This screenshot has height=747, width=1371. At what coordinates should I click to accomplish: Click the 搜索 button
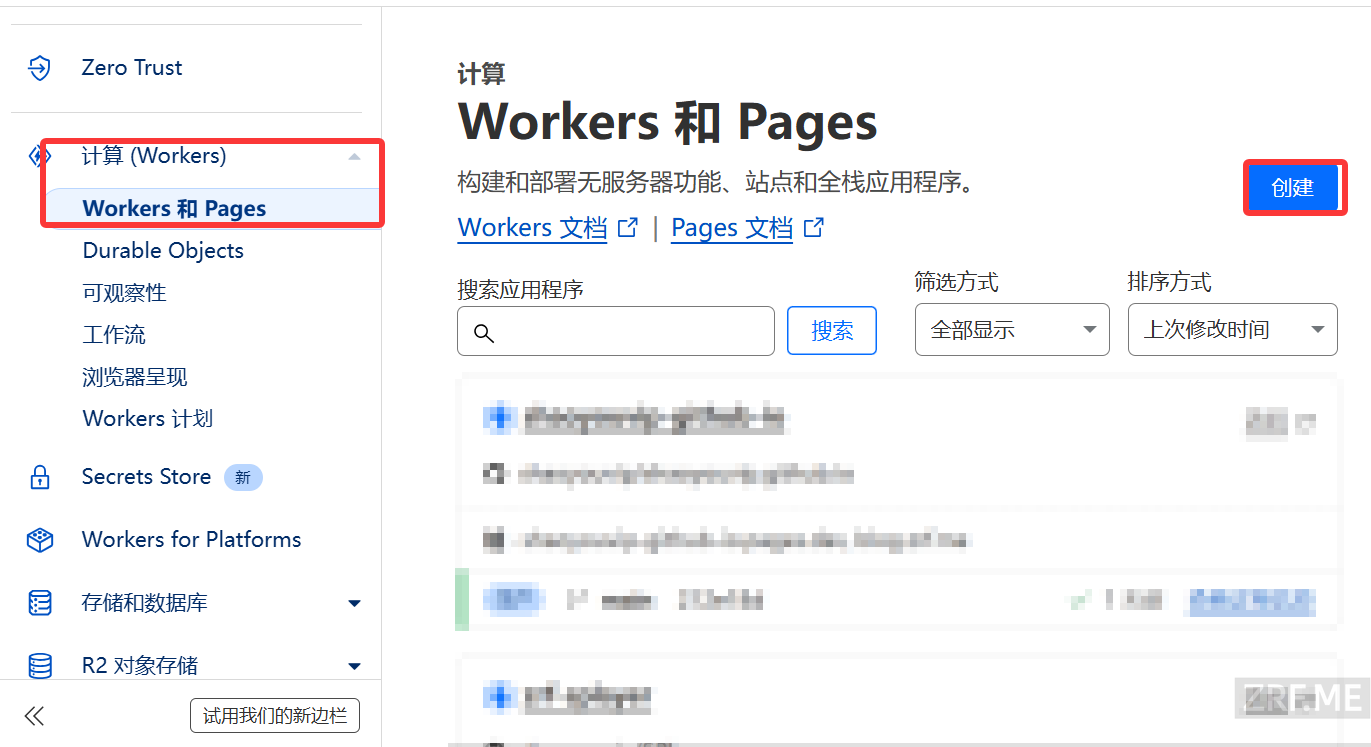point(832,331)
